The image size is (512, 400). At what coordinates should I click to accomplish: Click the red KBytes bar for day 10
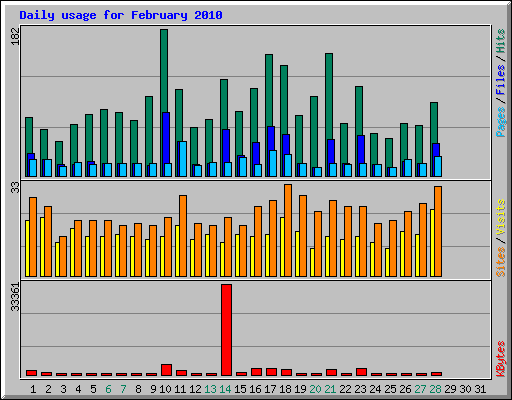166,370
